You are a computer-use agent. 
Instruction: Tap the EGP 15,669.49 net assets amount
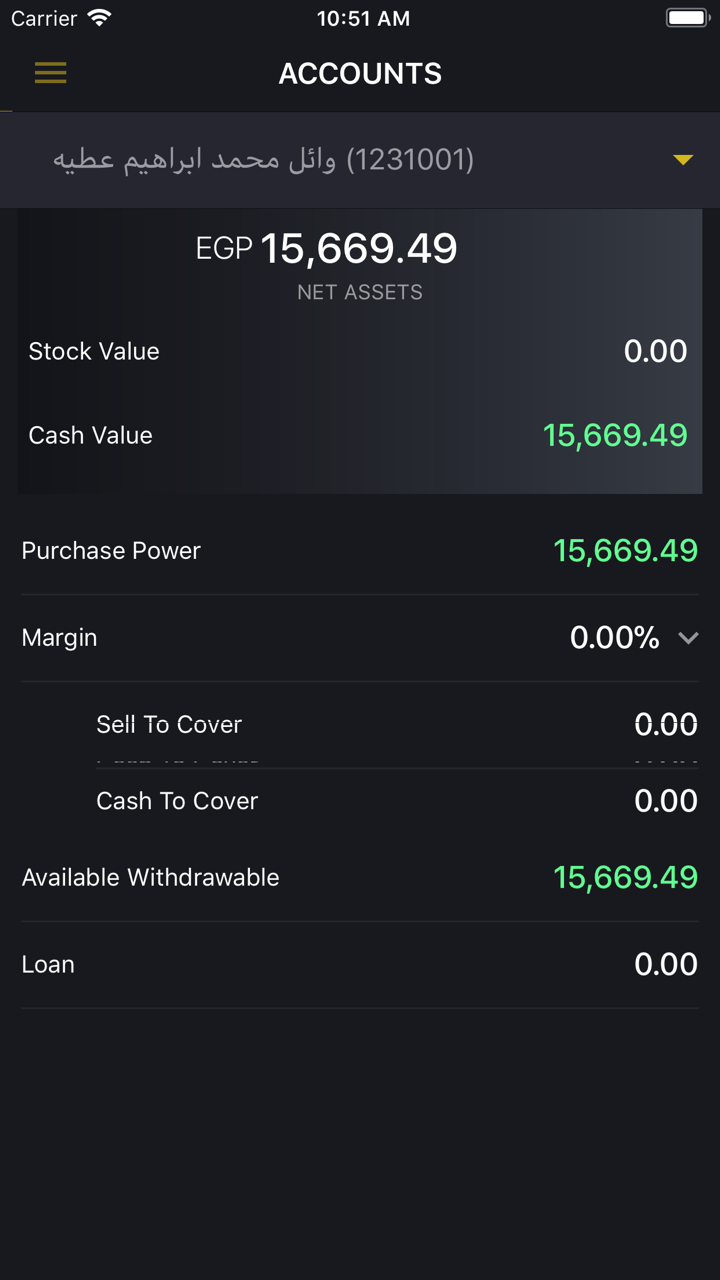click(x=327, y=249)
